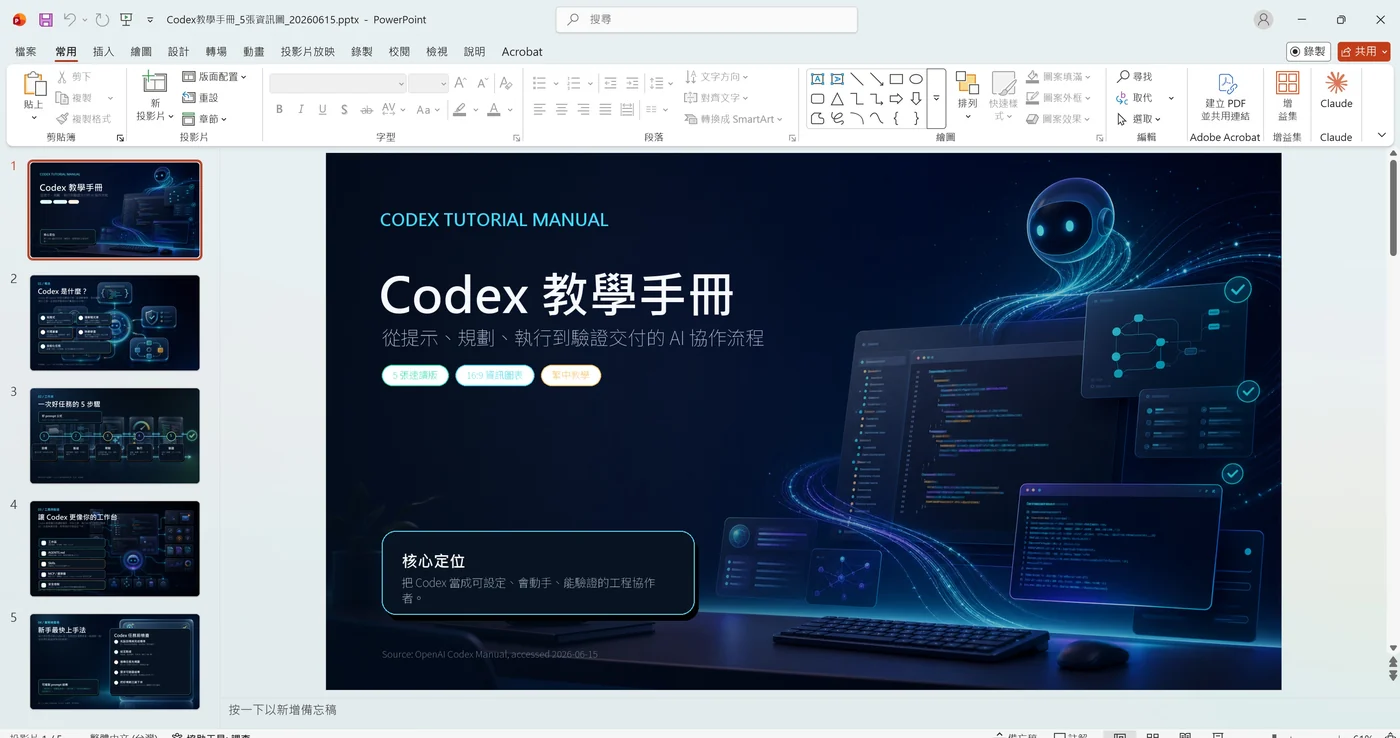Image resolution: width=1400 pixels, height=738 pixels.
Task: Switch to the Animations (動畫) tab
Action: click(254, 51)
